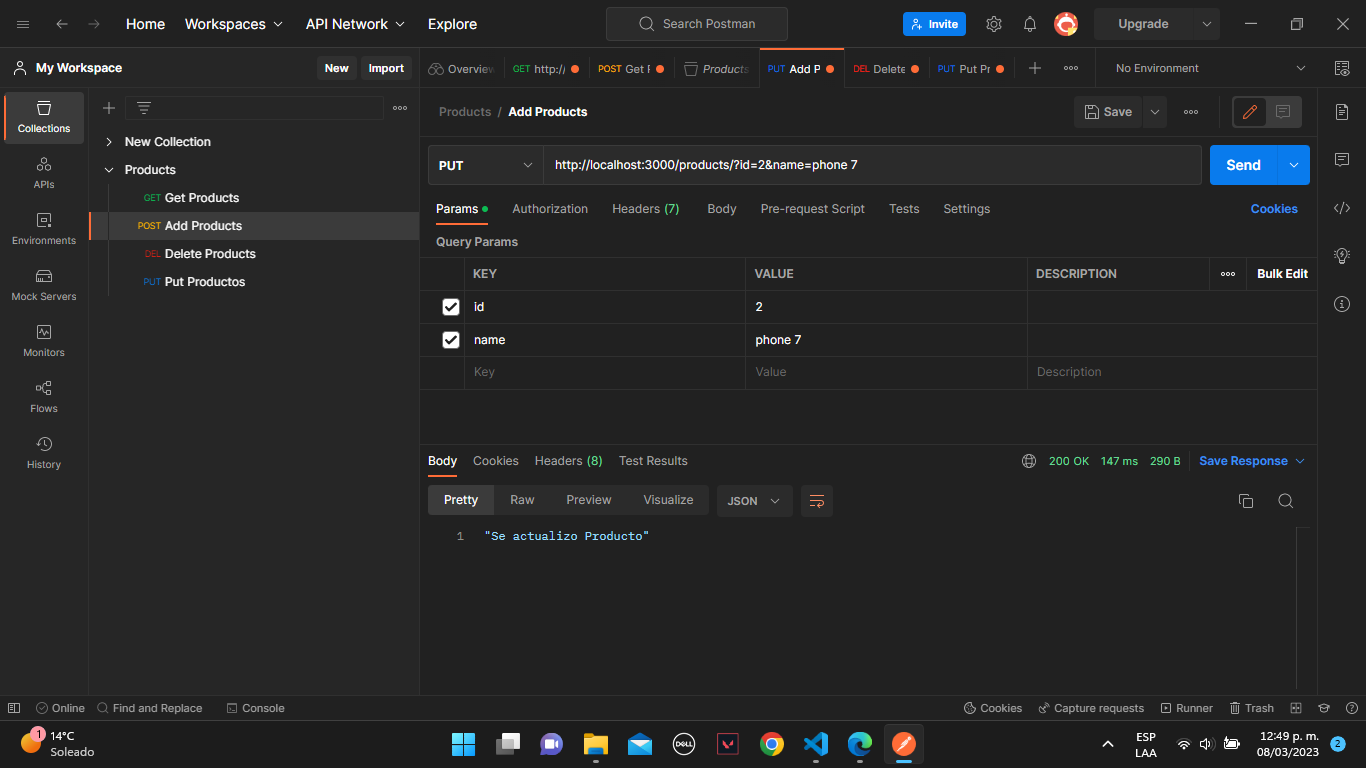Uncheck the id query parameter
Image resolution: width=1366 pixels, height=768 pixels.
pos(451,307)
